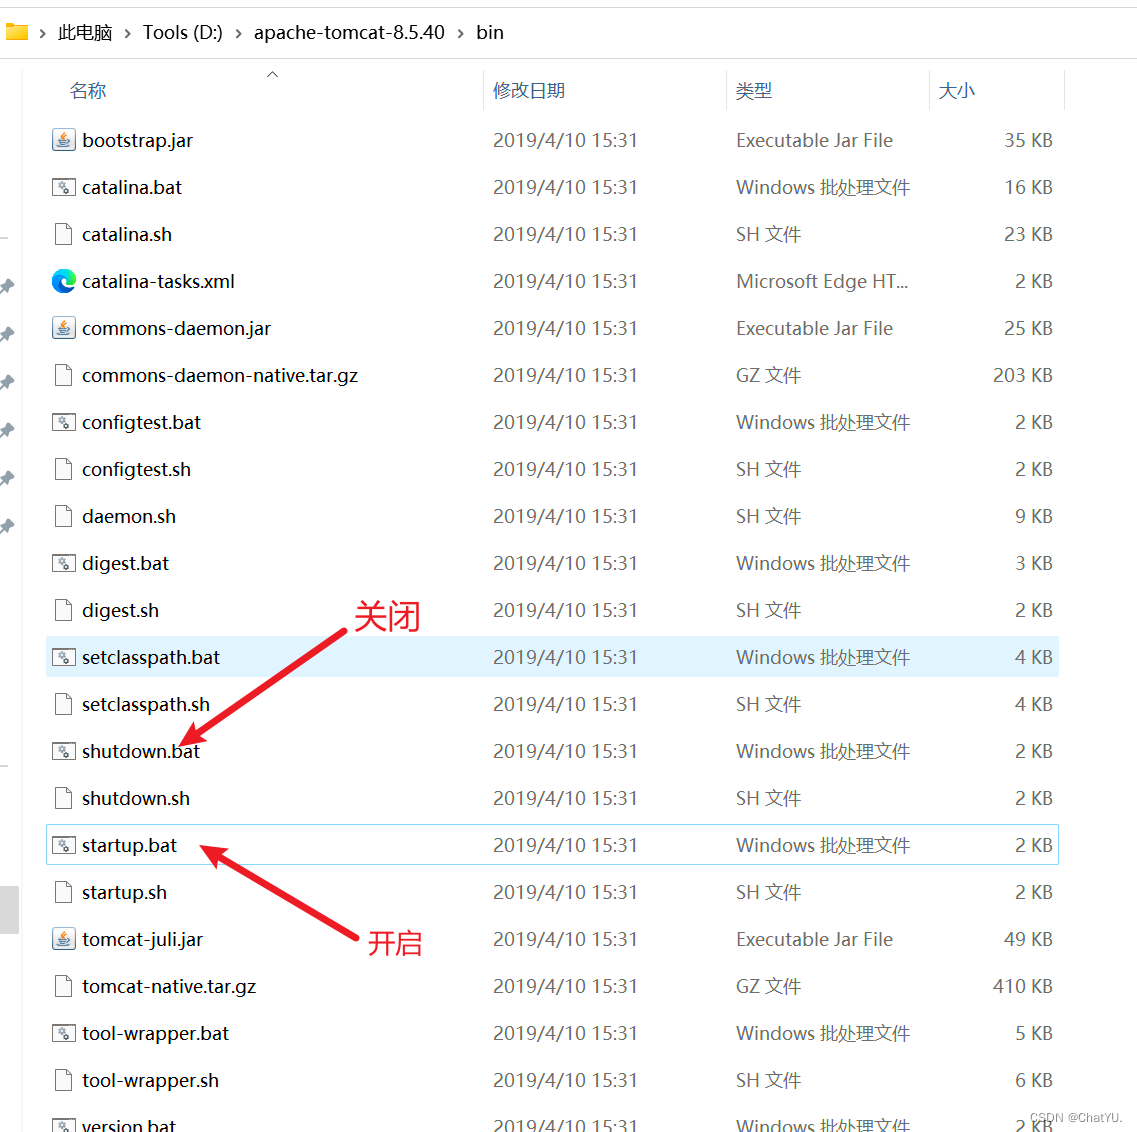Sort by the 名称 column header
Viewport: 1137px width, 1132px height.
pos(88,91)
